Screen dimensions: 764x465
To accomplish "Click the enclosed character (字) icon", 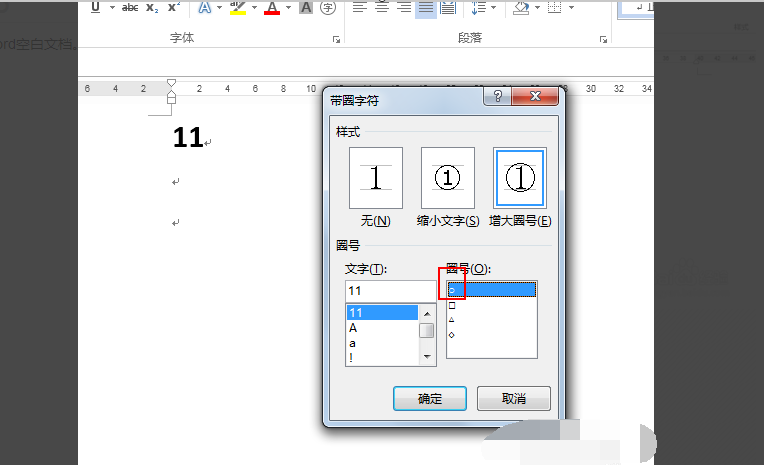I will coord(328,7).
